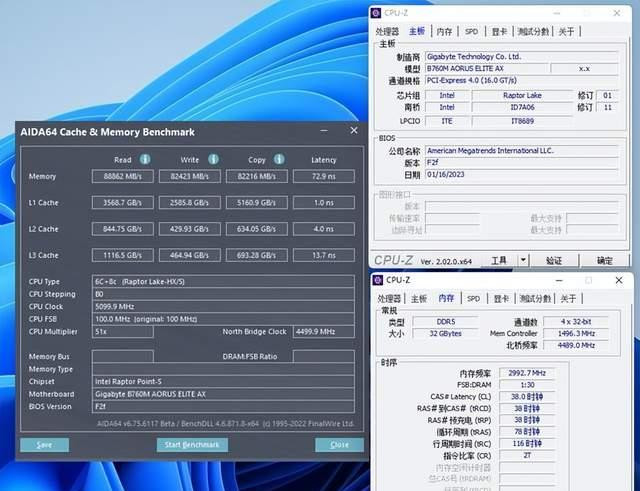The width and height of the screenshot is (640, 491).
Task: Click the top CPU-Z window app icon
Action: pyautogui.click(x=376, y=13)
